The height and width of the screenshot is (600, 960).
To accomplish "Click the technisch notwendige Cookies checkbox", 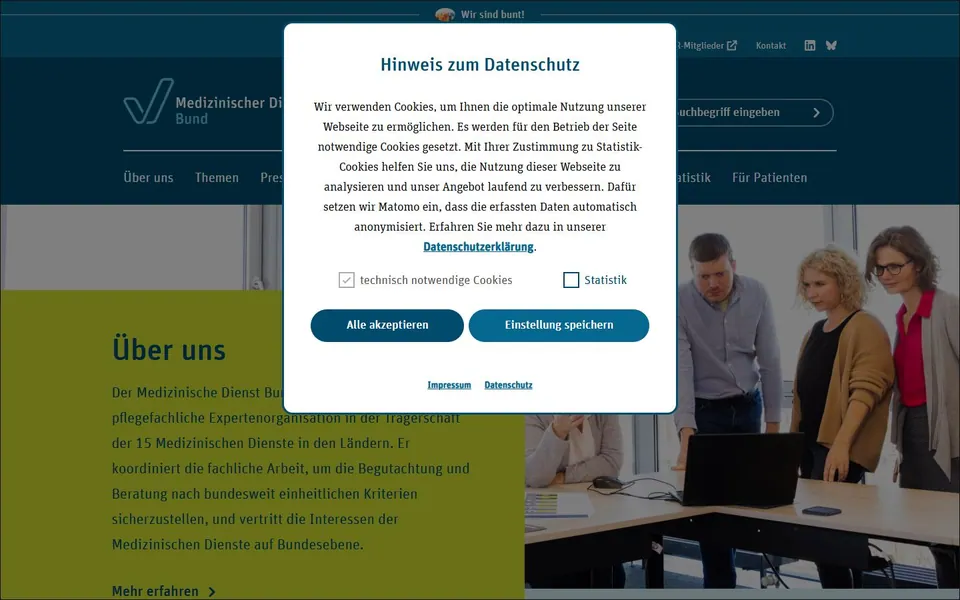I will 347,280.
